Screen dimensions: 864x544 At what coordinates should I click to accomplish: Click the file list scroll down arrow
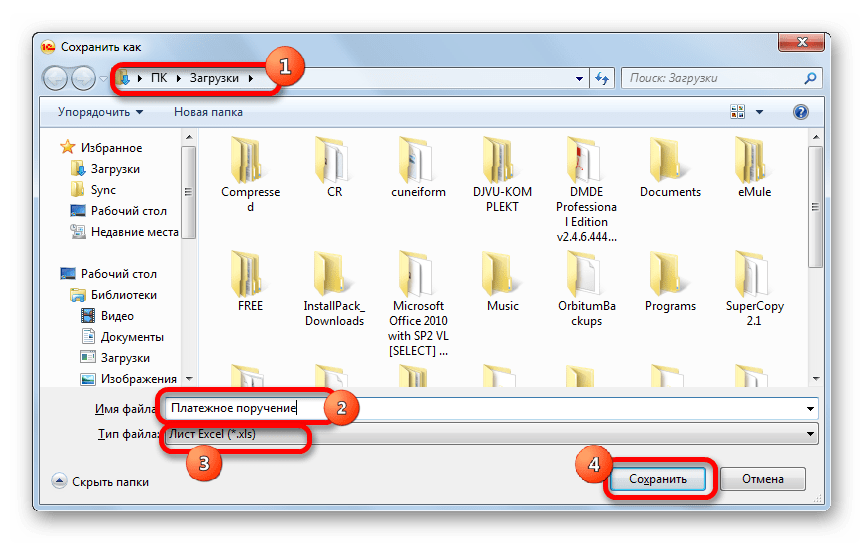tap(816, 379)
